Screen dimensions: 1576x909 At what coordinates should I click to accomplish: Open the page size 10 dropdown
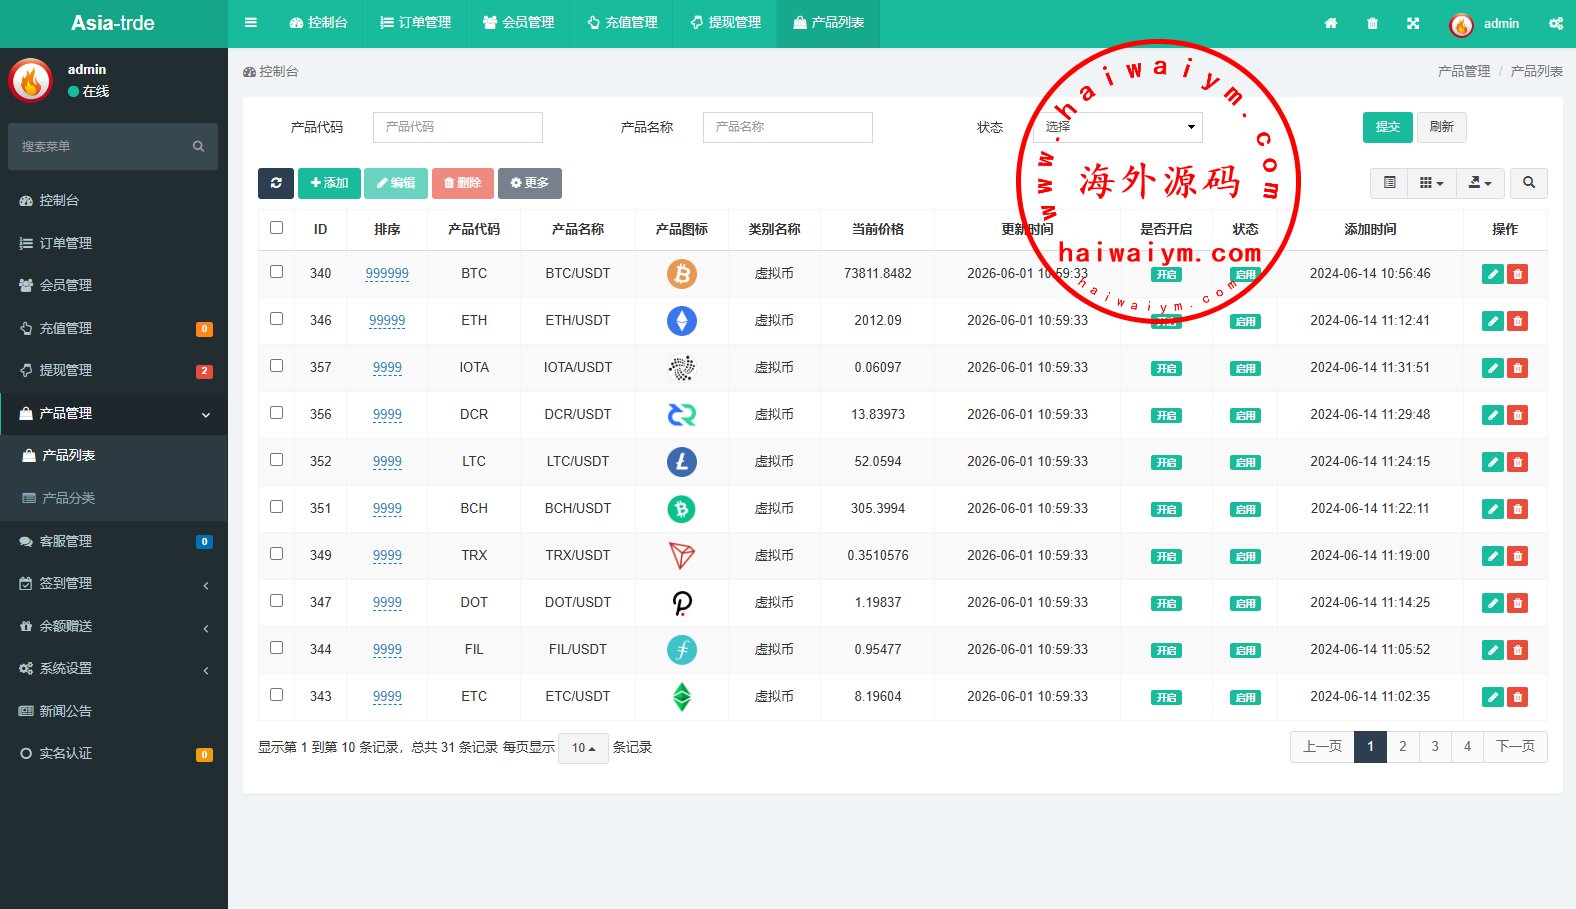point(583,748)
